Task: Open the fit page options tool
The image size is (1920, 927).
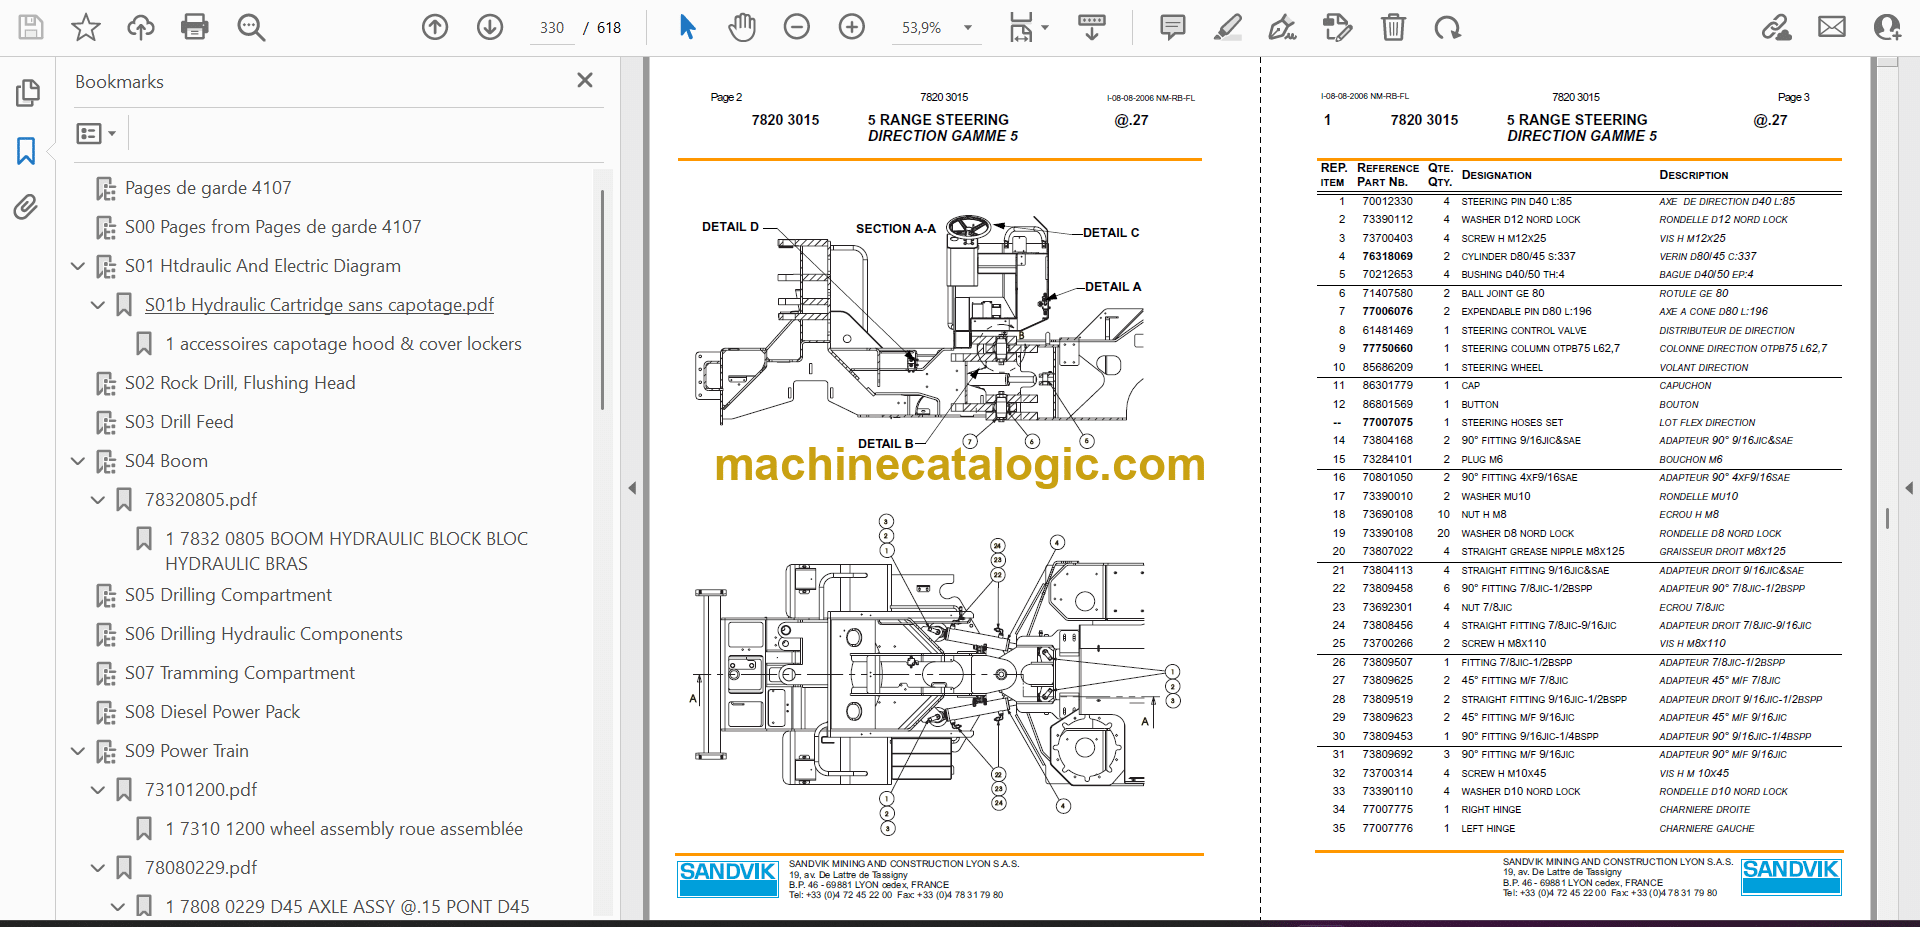Action: click(1028, 27)
